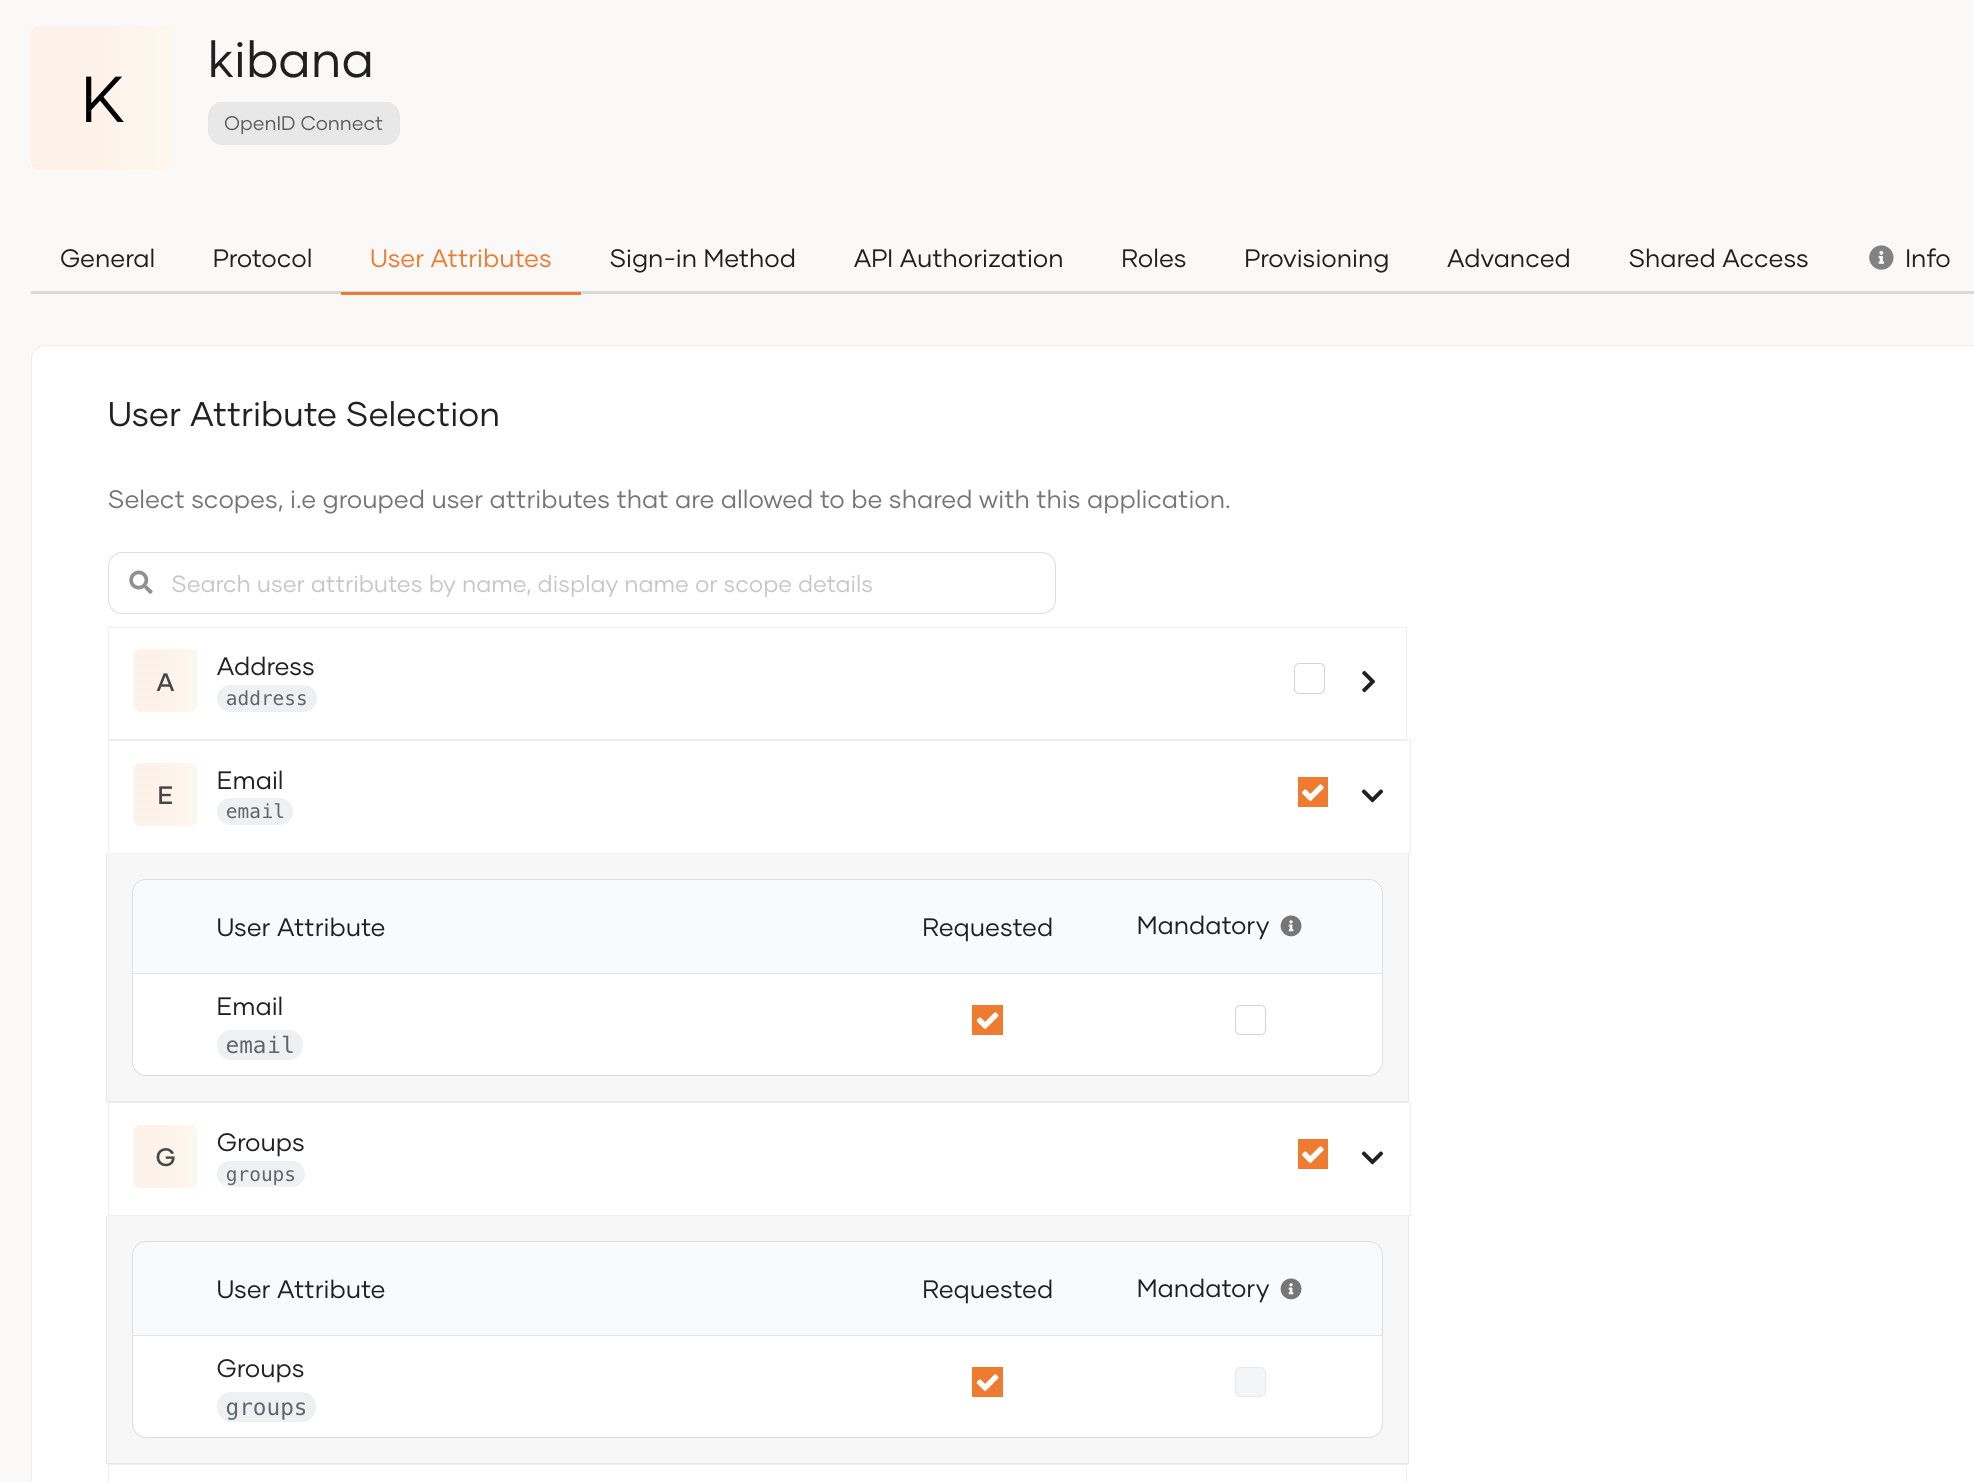The height and width of the screenshot is (1482, 1974).
Task: Click the 'groups' tag in attribute table
Action: click(x=266, y=1407)
